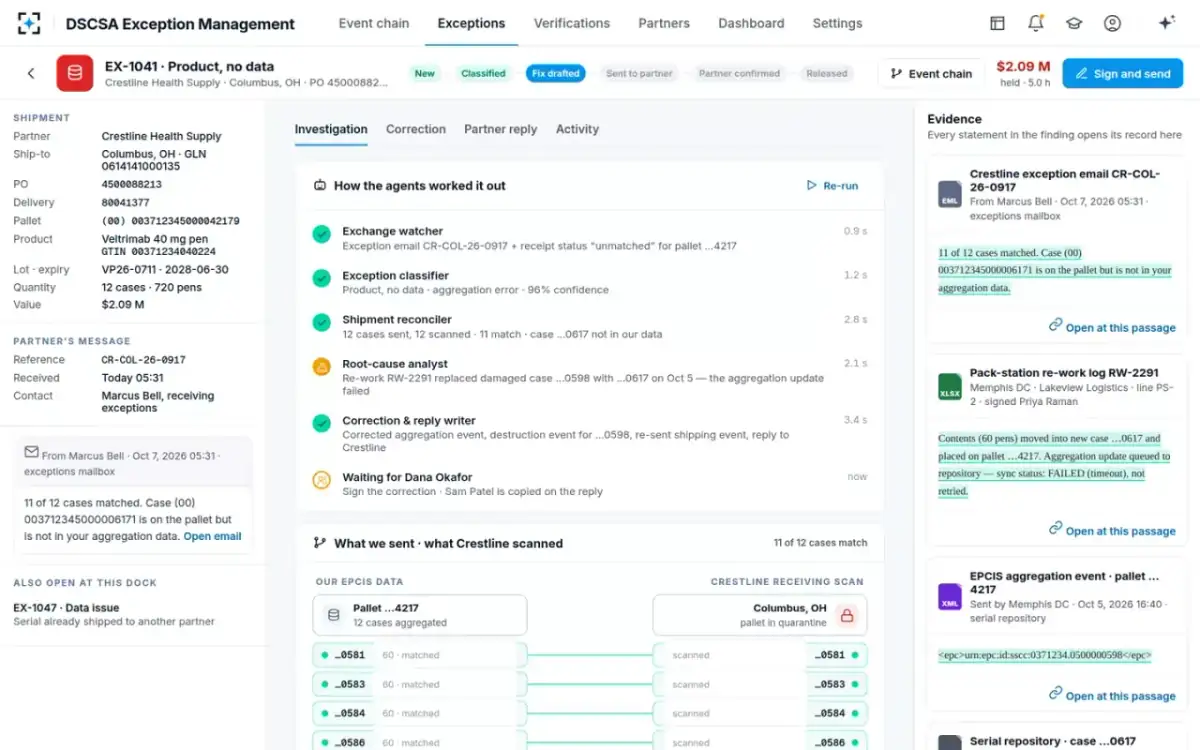Click Exception classifier green check icon

(322, 278)
